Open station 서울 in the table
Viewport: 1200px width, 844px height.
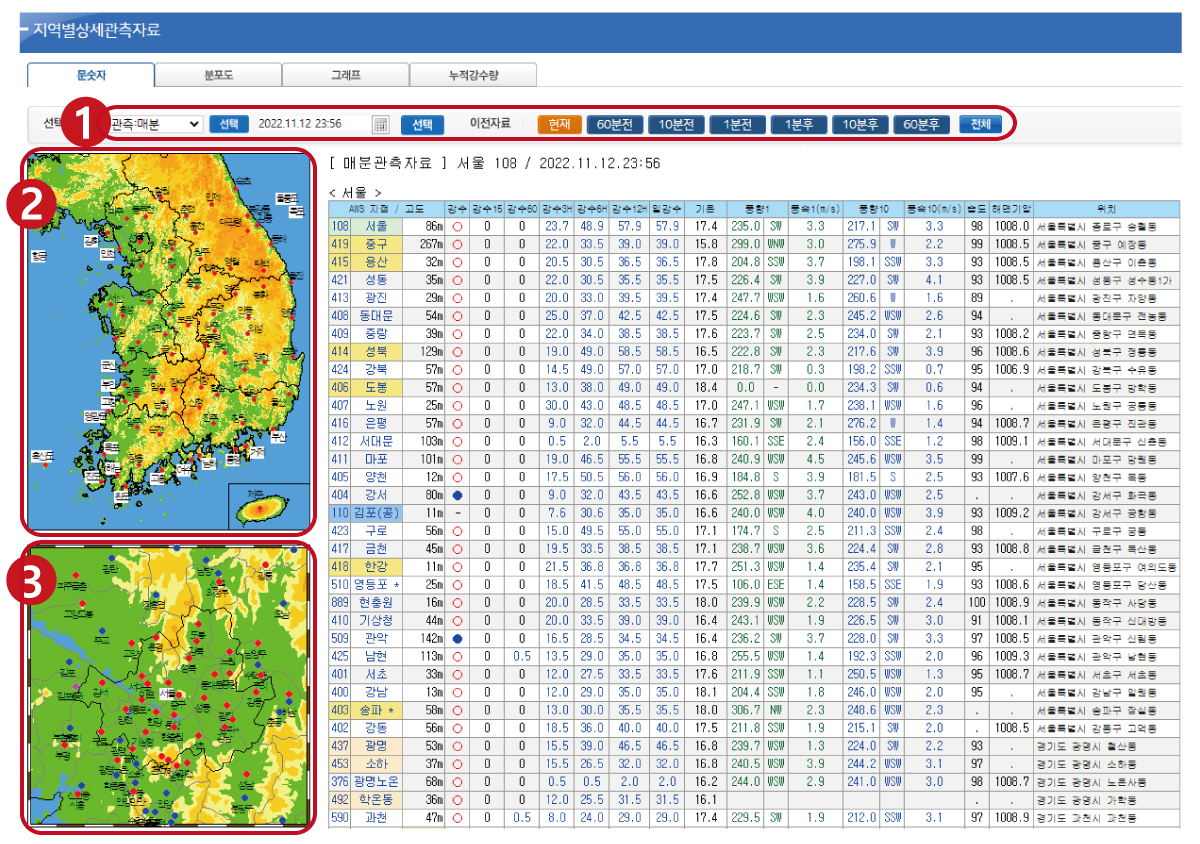pyautogui.click(x=376, y=227)
